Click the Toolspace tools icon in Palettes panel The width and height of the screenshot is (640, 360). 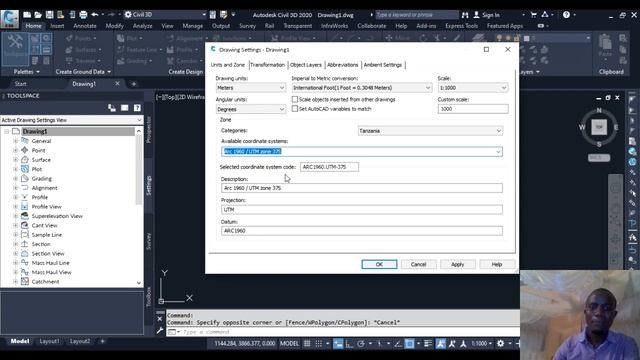(16, 49)
